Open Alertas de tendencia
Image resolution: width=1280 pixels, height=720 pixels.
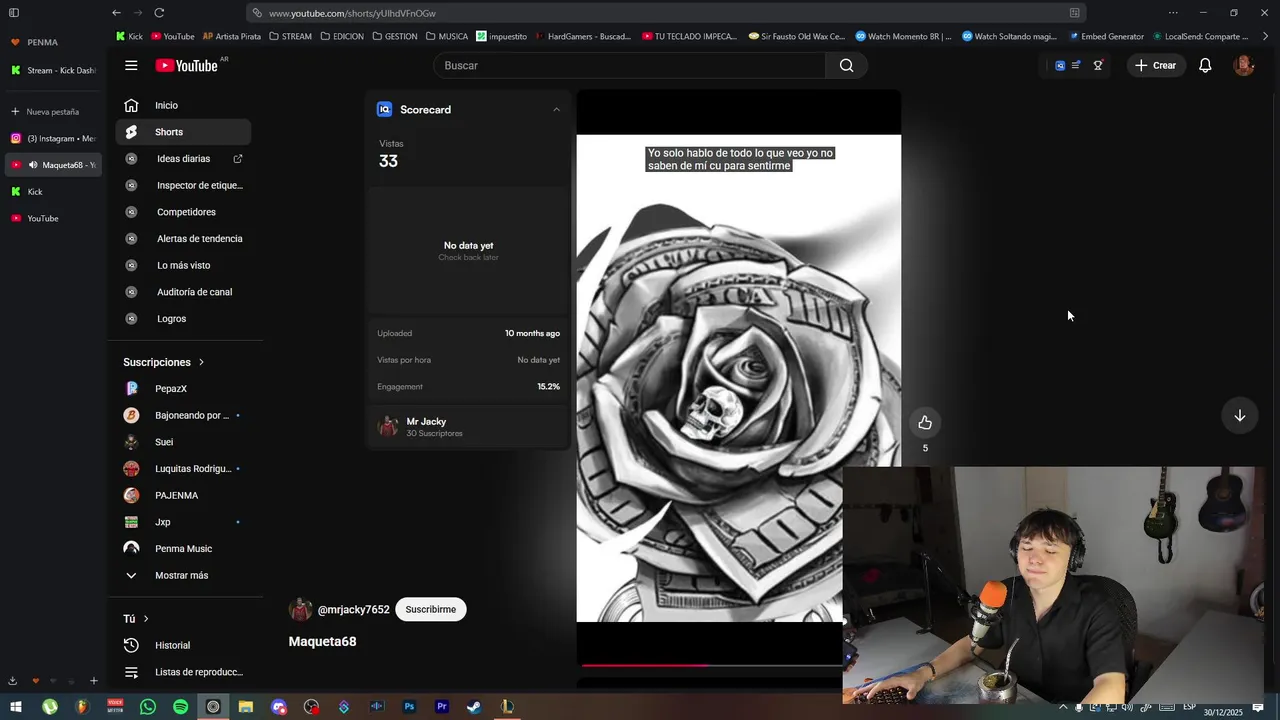pyautogui.click(x=183, y=239)
